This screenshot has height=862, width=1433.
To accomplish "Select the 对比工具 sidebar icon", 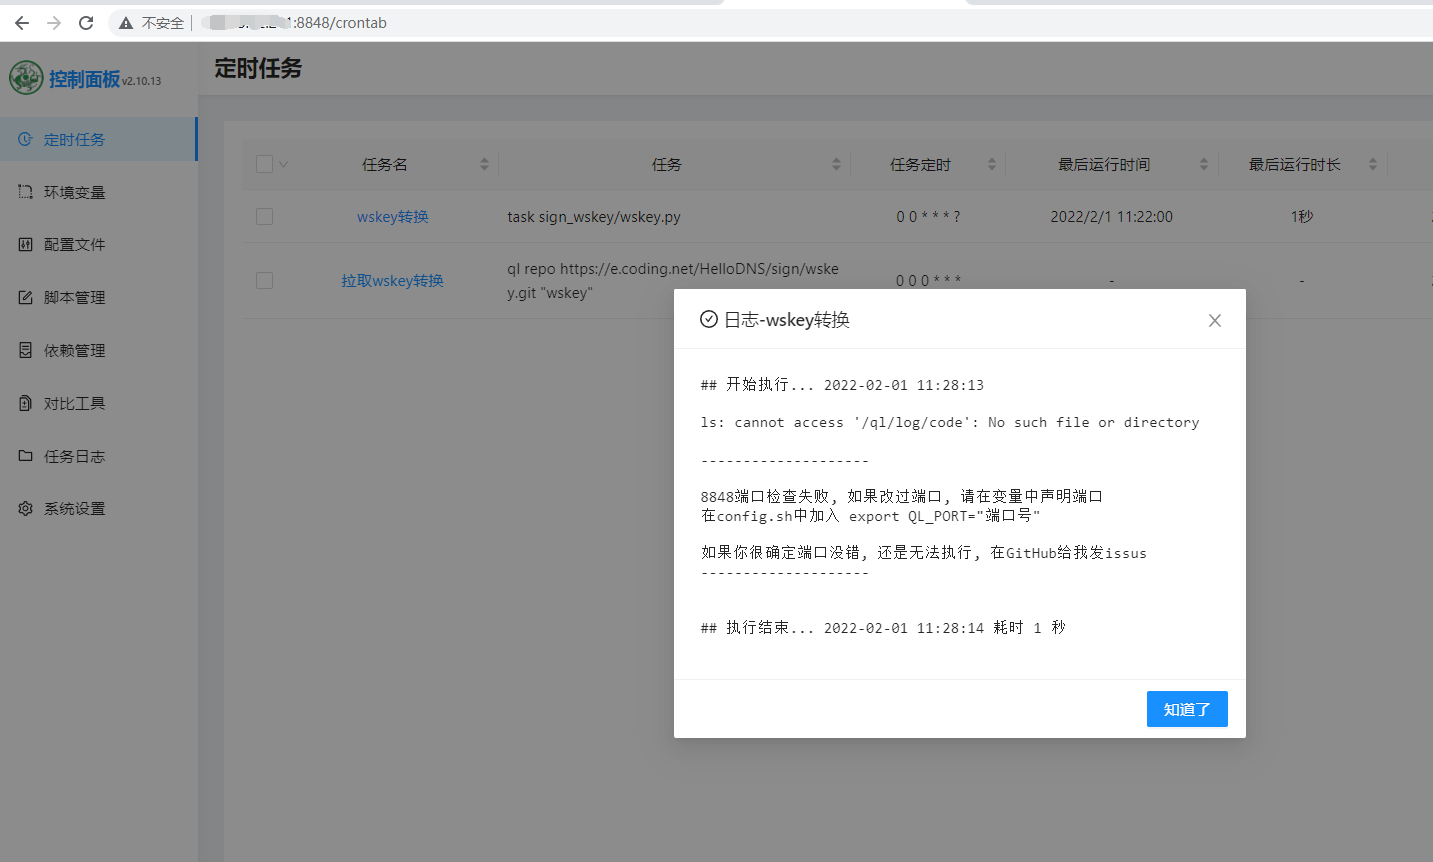I will 25,403.
